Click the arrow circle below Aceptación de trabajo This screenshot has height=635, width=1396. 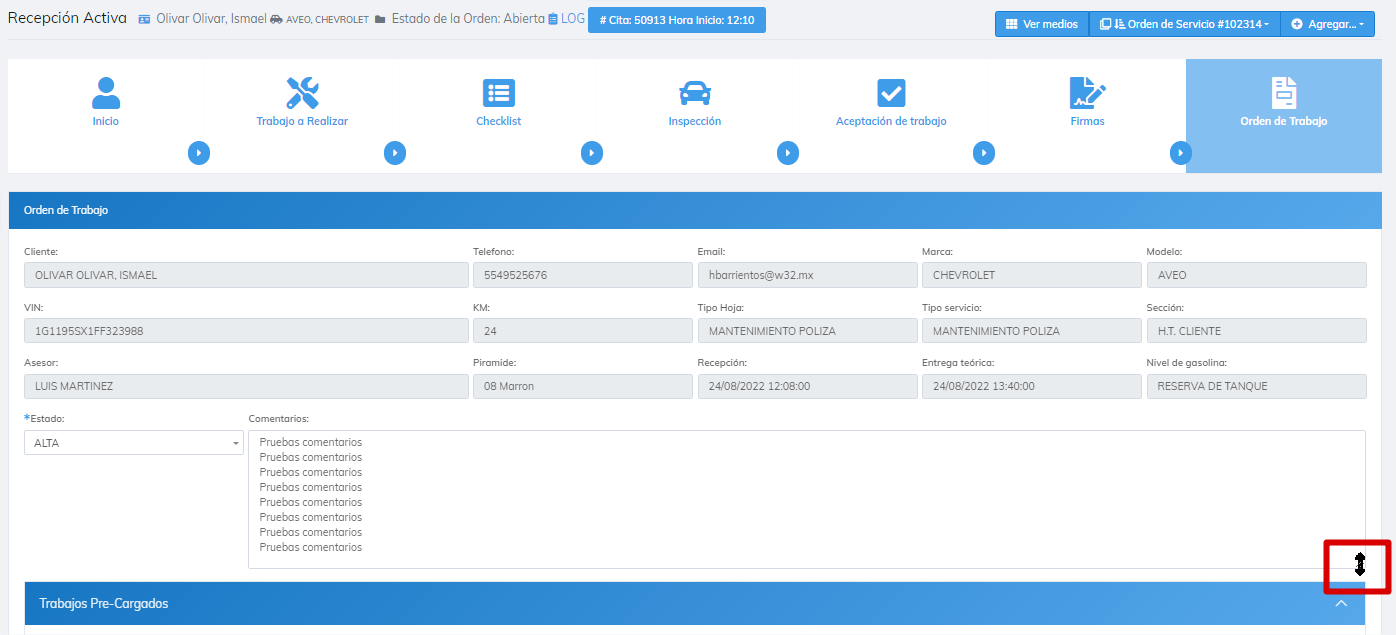[x=984, y=153]
